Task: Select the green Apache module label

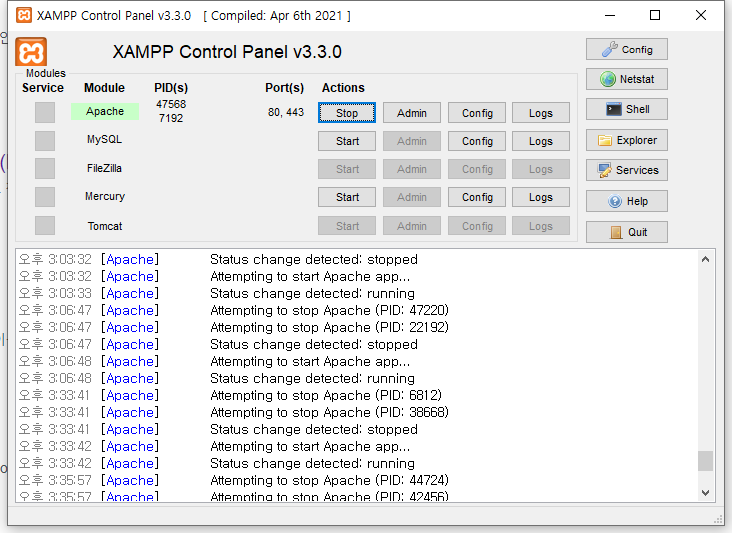Action: coord(105,111)
